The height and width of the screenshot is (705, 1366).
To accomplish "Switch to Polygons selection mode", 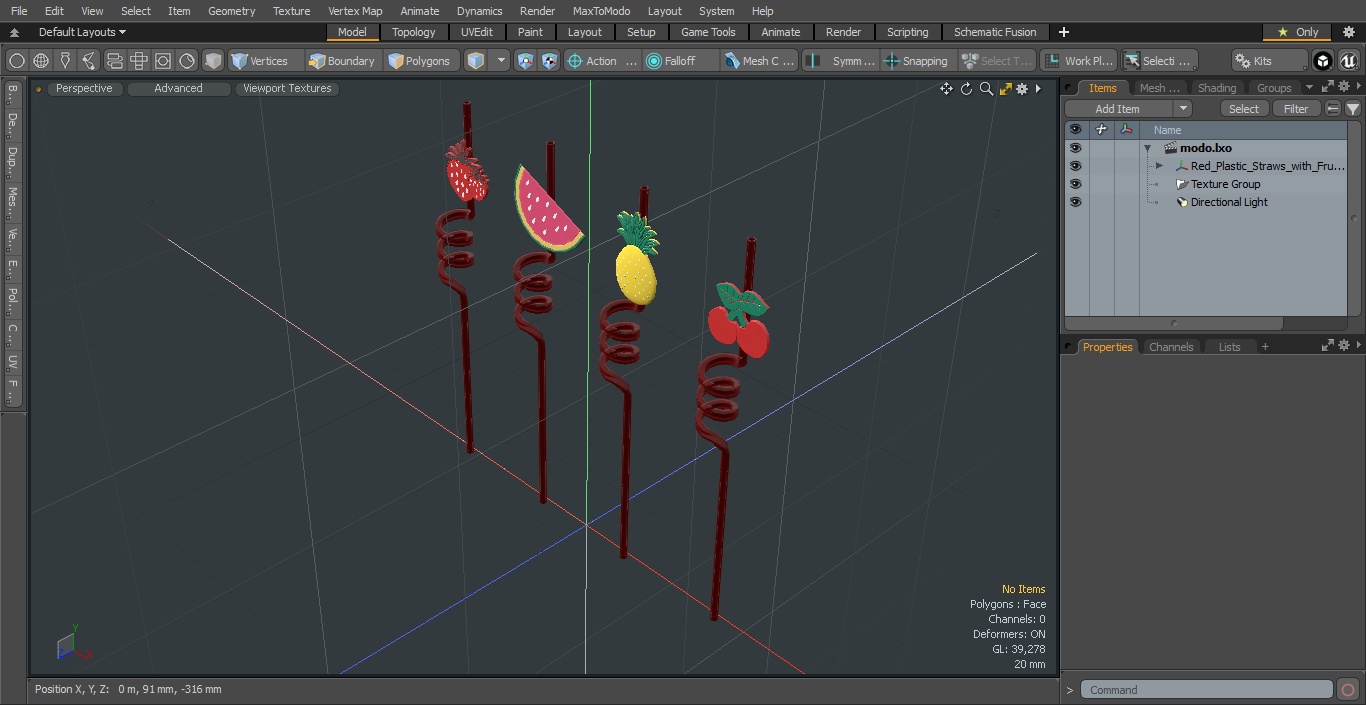I will [421, 61].
